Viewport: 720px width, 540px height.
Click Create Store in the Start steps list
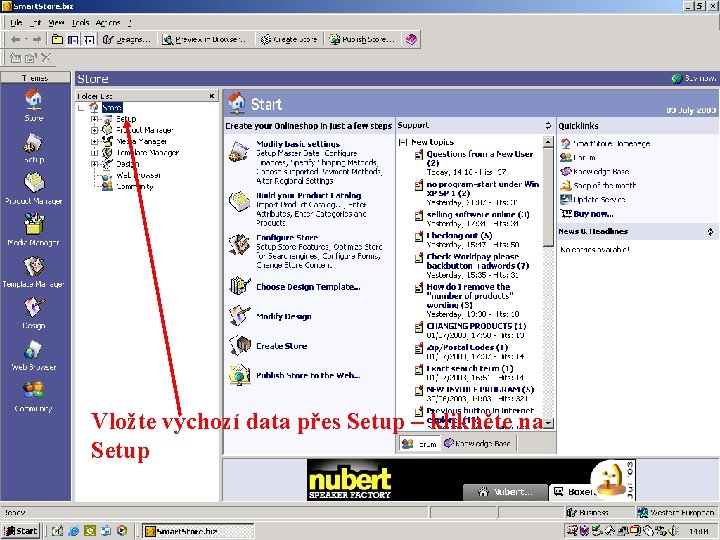click(x=281, y=346)
